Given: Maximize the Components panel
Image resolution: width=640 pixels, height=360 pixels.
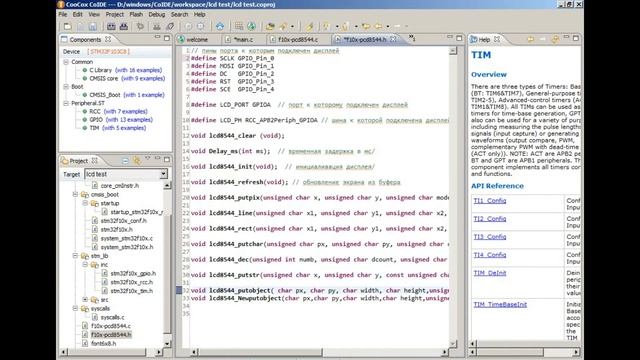Looking at the screenshot, I should [167, 38].
